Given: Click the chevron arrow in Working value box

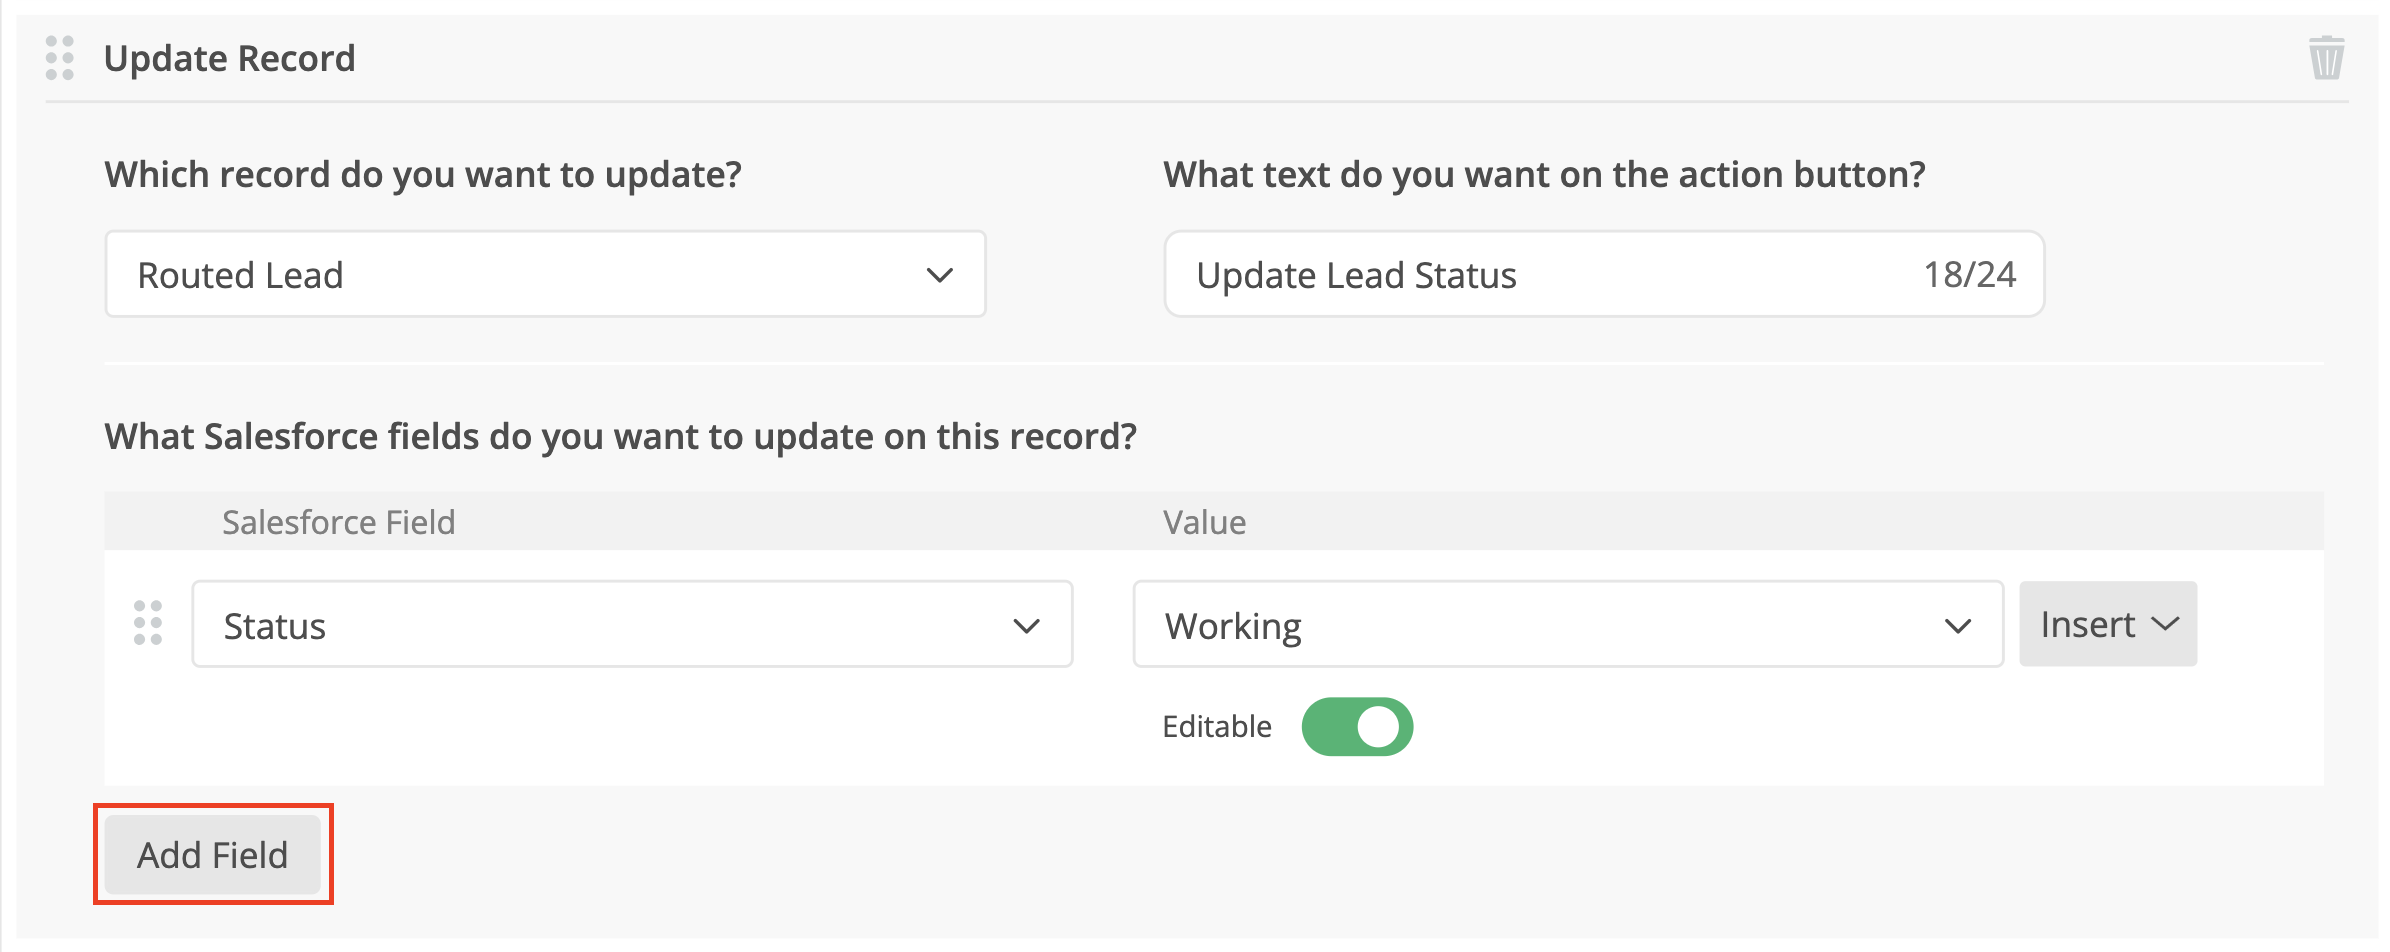Looking at the screenshot, I should pos(1957,626).
